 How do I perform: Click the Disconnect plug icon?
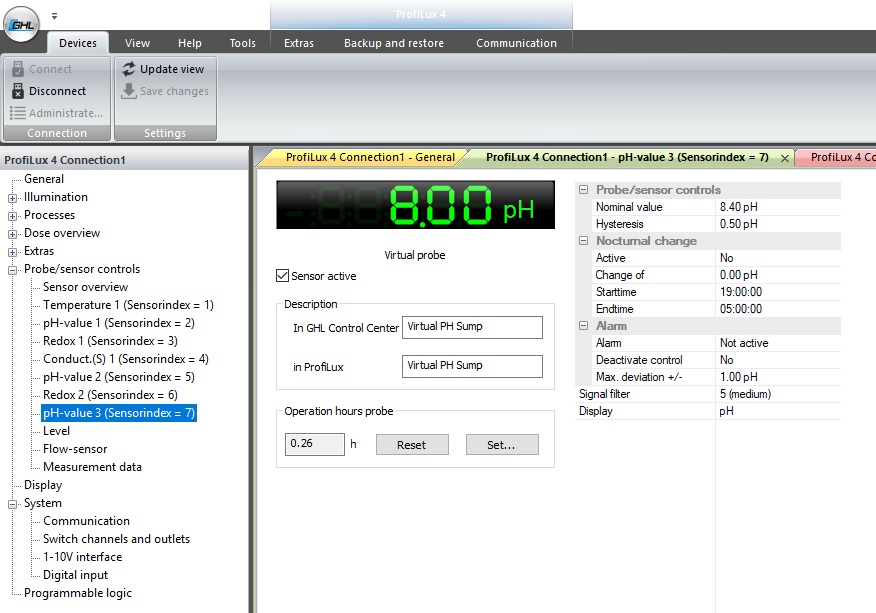click(18, 91)
